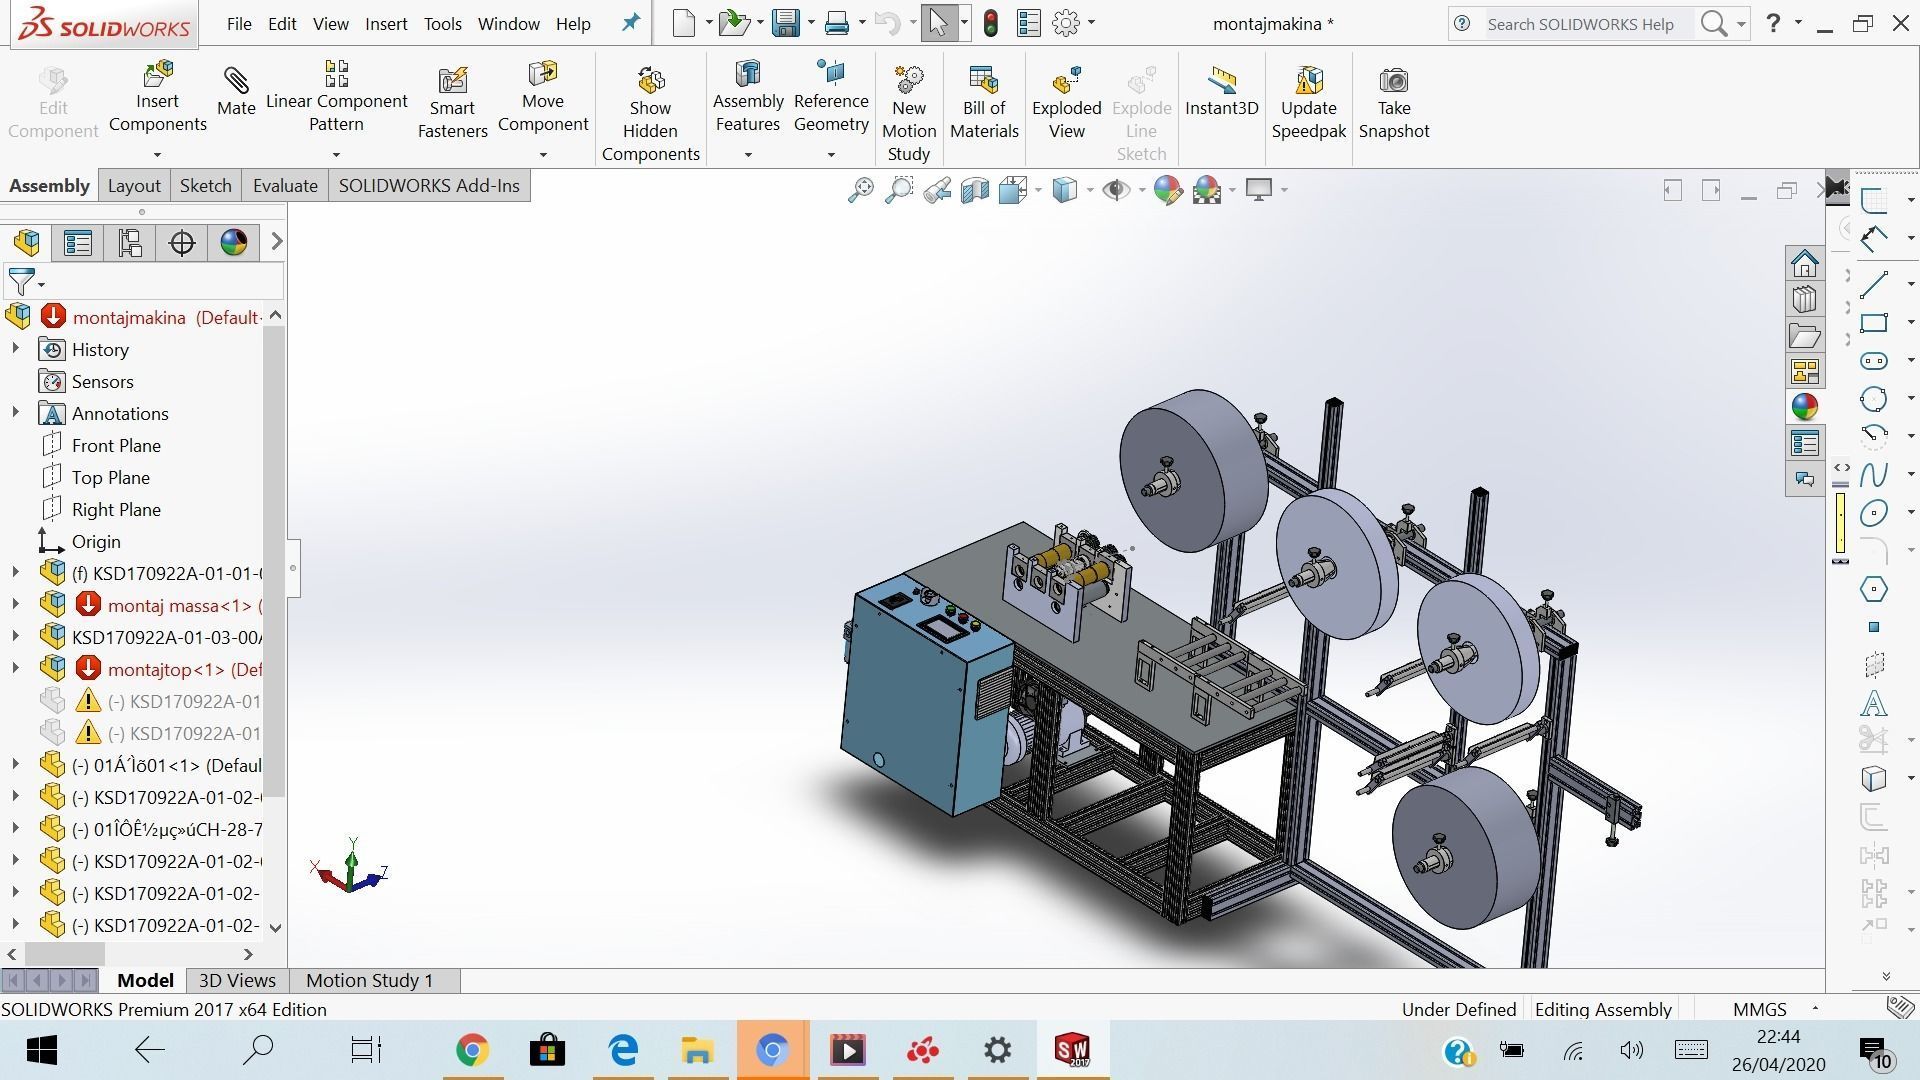Expand more manager tabs arrow
The image size is (1920, 1080).
[277, 242]
